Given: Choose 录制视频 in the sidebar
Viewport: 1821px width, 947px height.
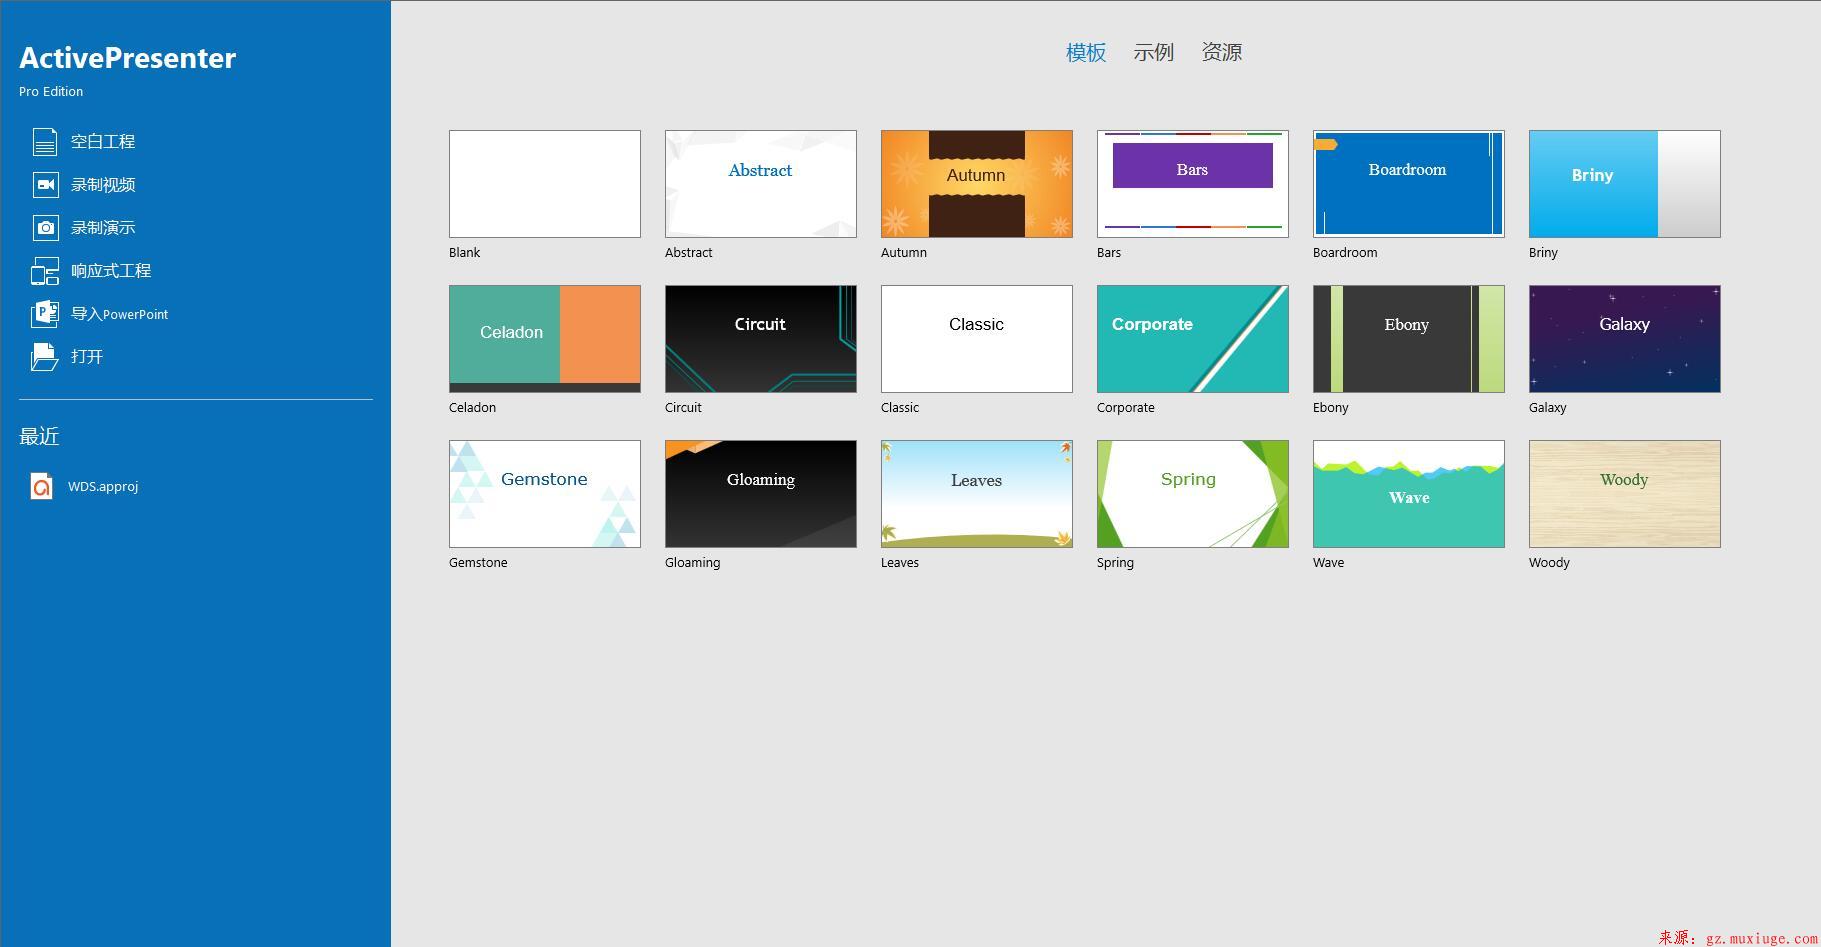Looking at the screenshot, I should tap(103, 185).
